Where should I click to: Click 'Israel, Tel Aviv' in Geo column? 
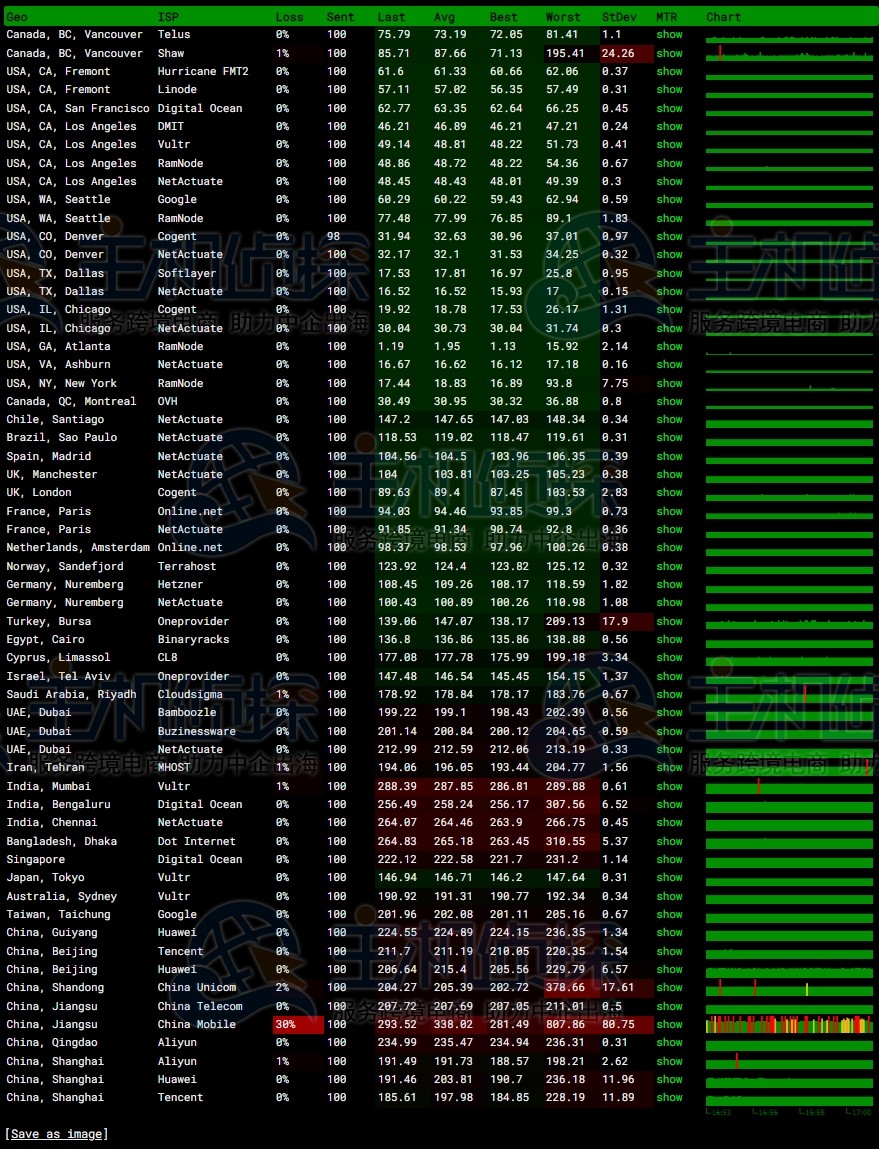click(x=59, y=676)
